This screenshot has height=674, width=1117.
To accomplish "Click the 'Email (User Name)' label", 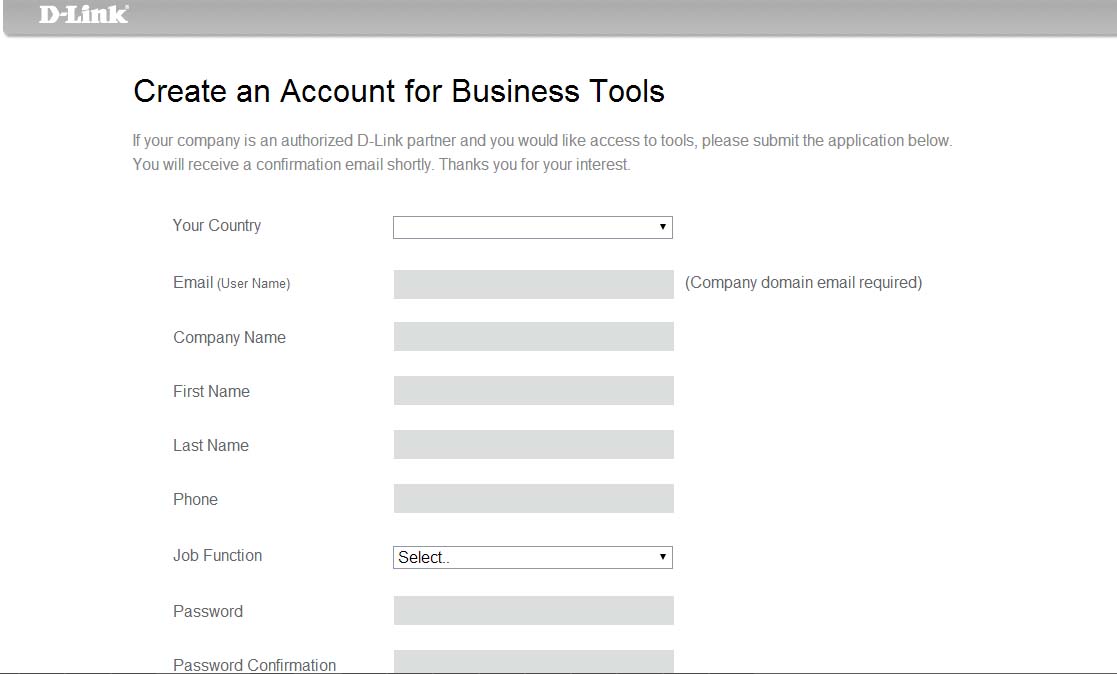I will pos(231,283).
